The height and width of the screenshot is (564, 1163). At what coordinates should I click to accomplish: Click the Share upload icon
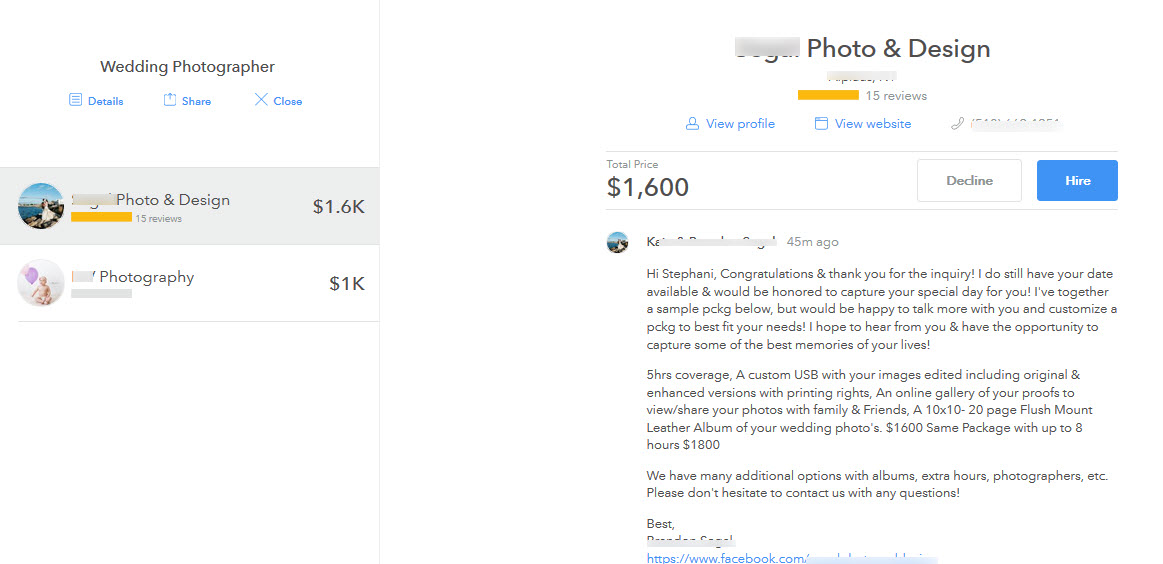pos(170,100)
